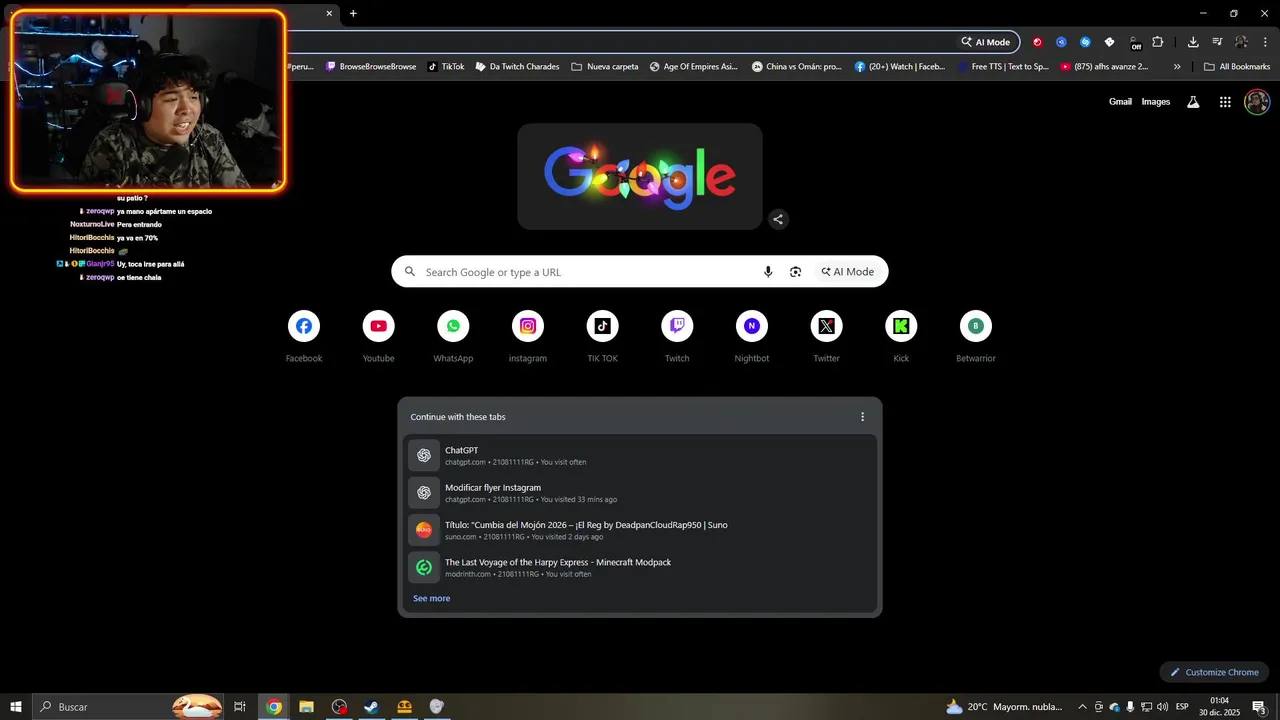Open the Betwarrior shortcut tile
The image size is (1280, 720).
pyautogui.click(x=976, y=336)
